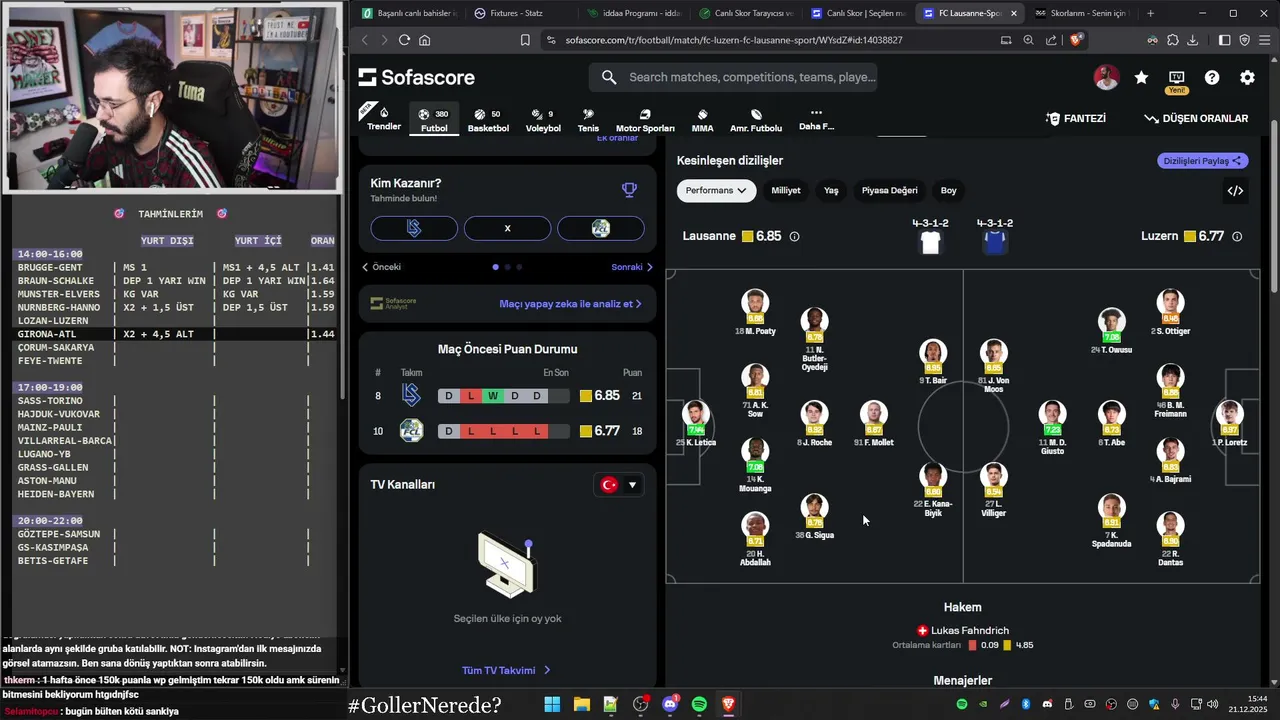
Task: Vote for Luzern away win
Action: 600,229
